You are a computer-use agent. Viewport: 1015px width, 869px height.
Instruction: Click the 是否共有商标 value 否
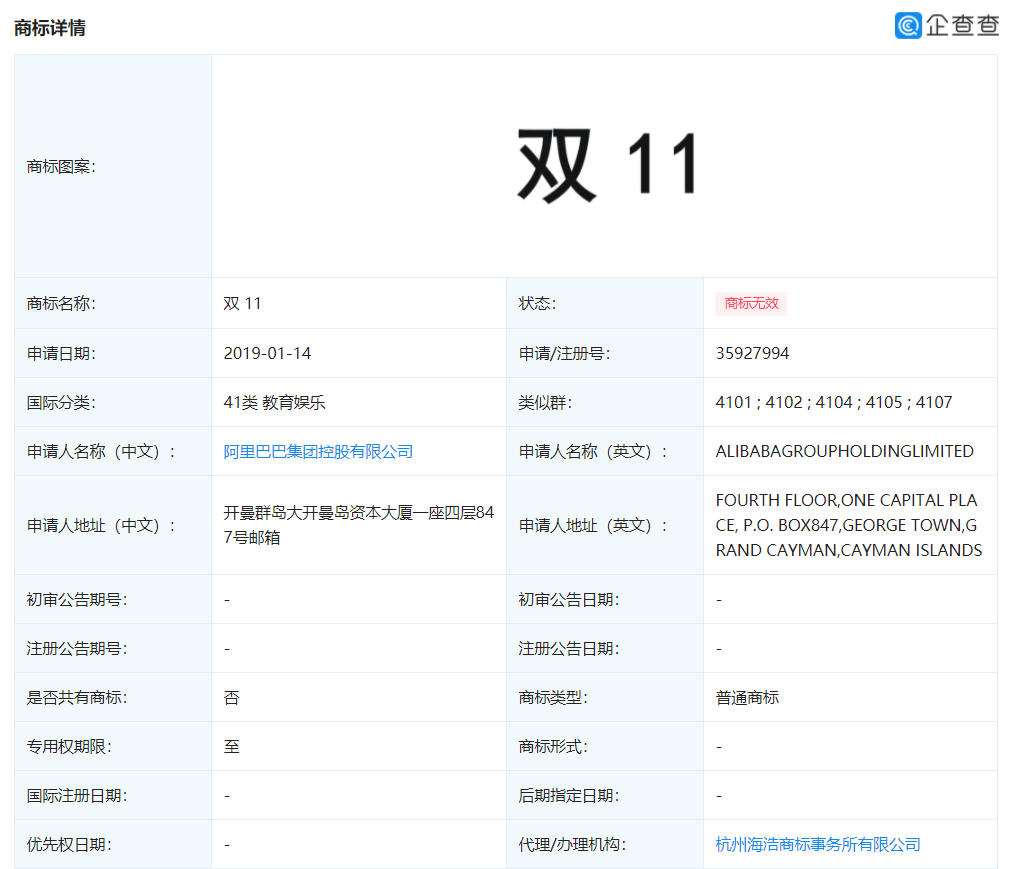231,698
